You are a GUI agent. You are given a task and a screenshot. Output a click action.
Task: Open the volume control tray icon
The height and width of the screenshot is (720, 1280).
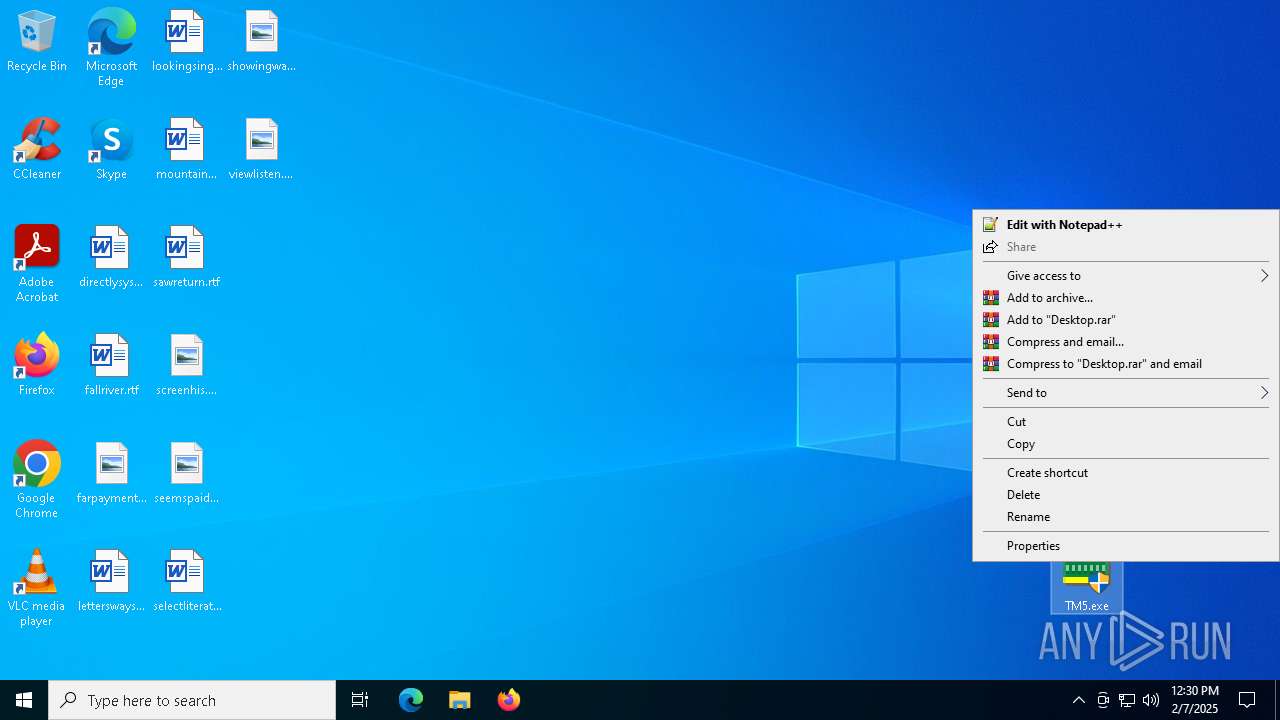pyautogui.click(x=1151, y=700)
